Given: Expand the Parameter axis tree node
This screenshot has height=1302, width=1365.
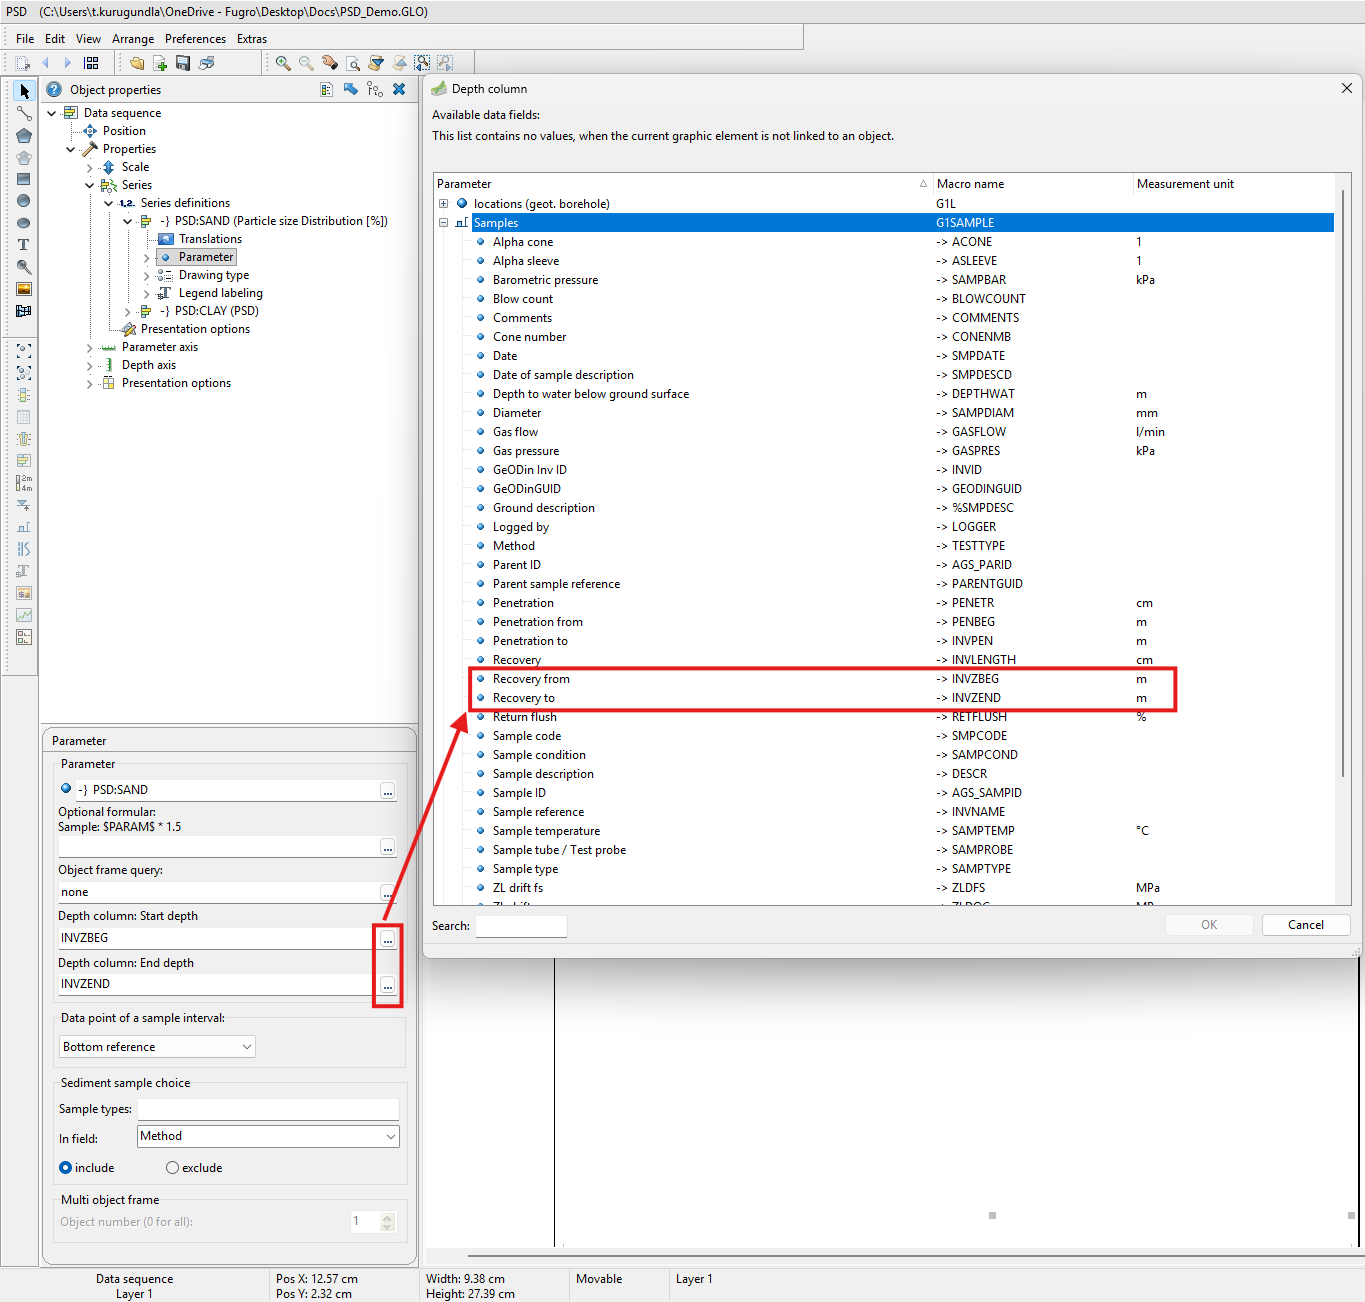Looking at the screenshot, I should pyautogui.click(x=90, y=348).
